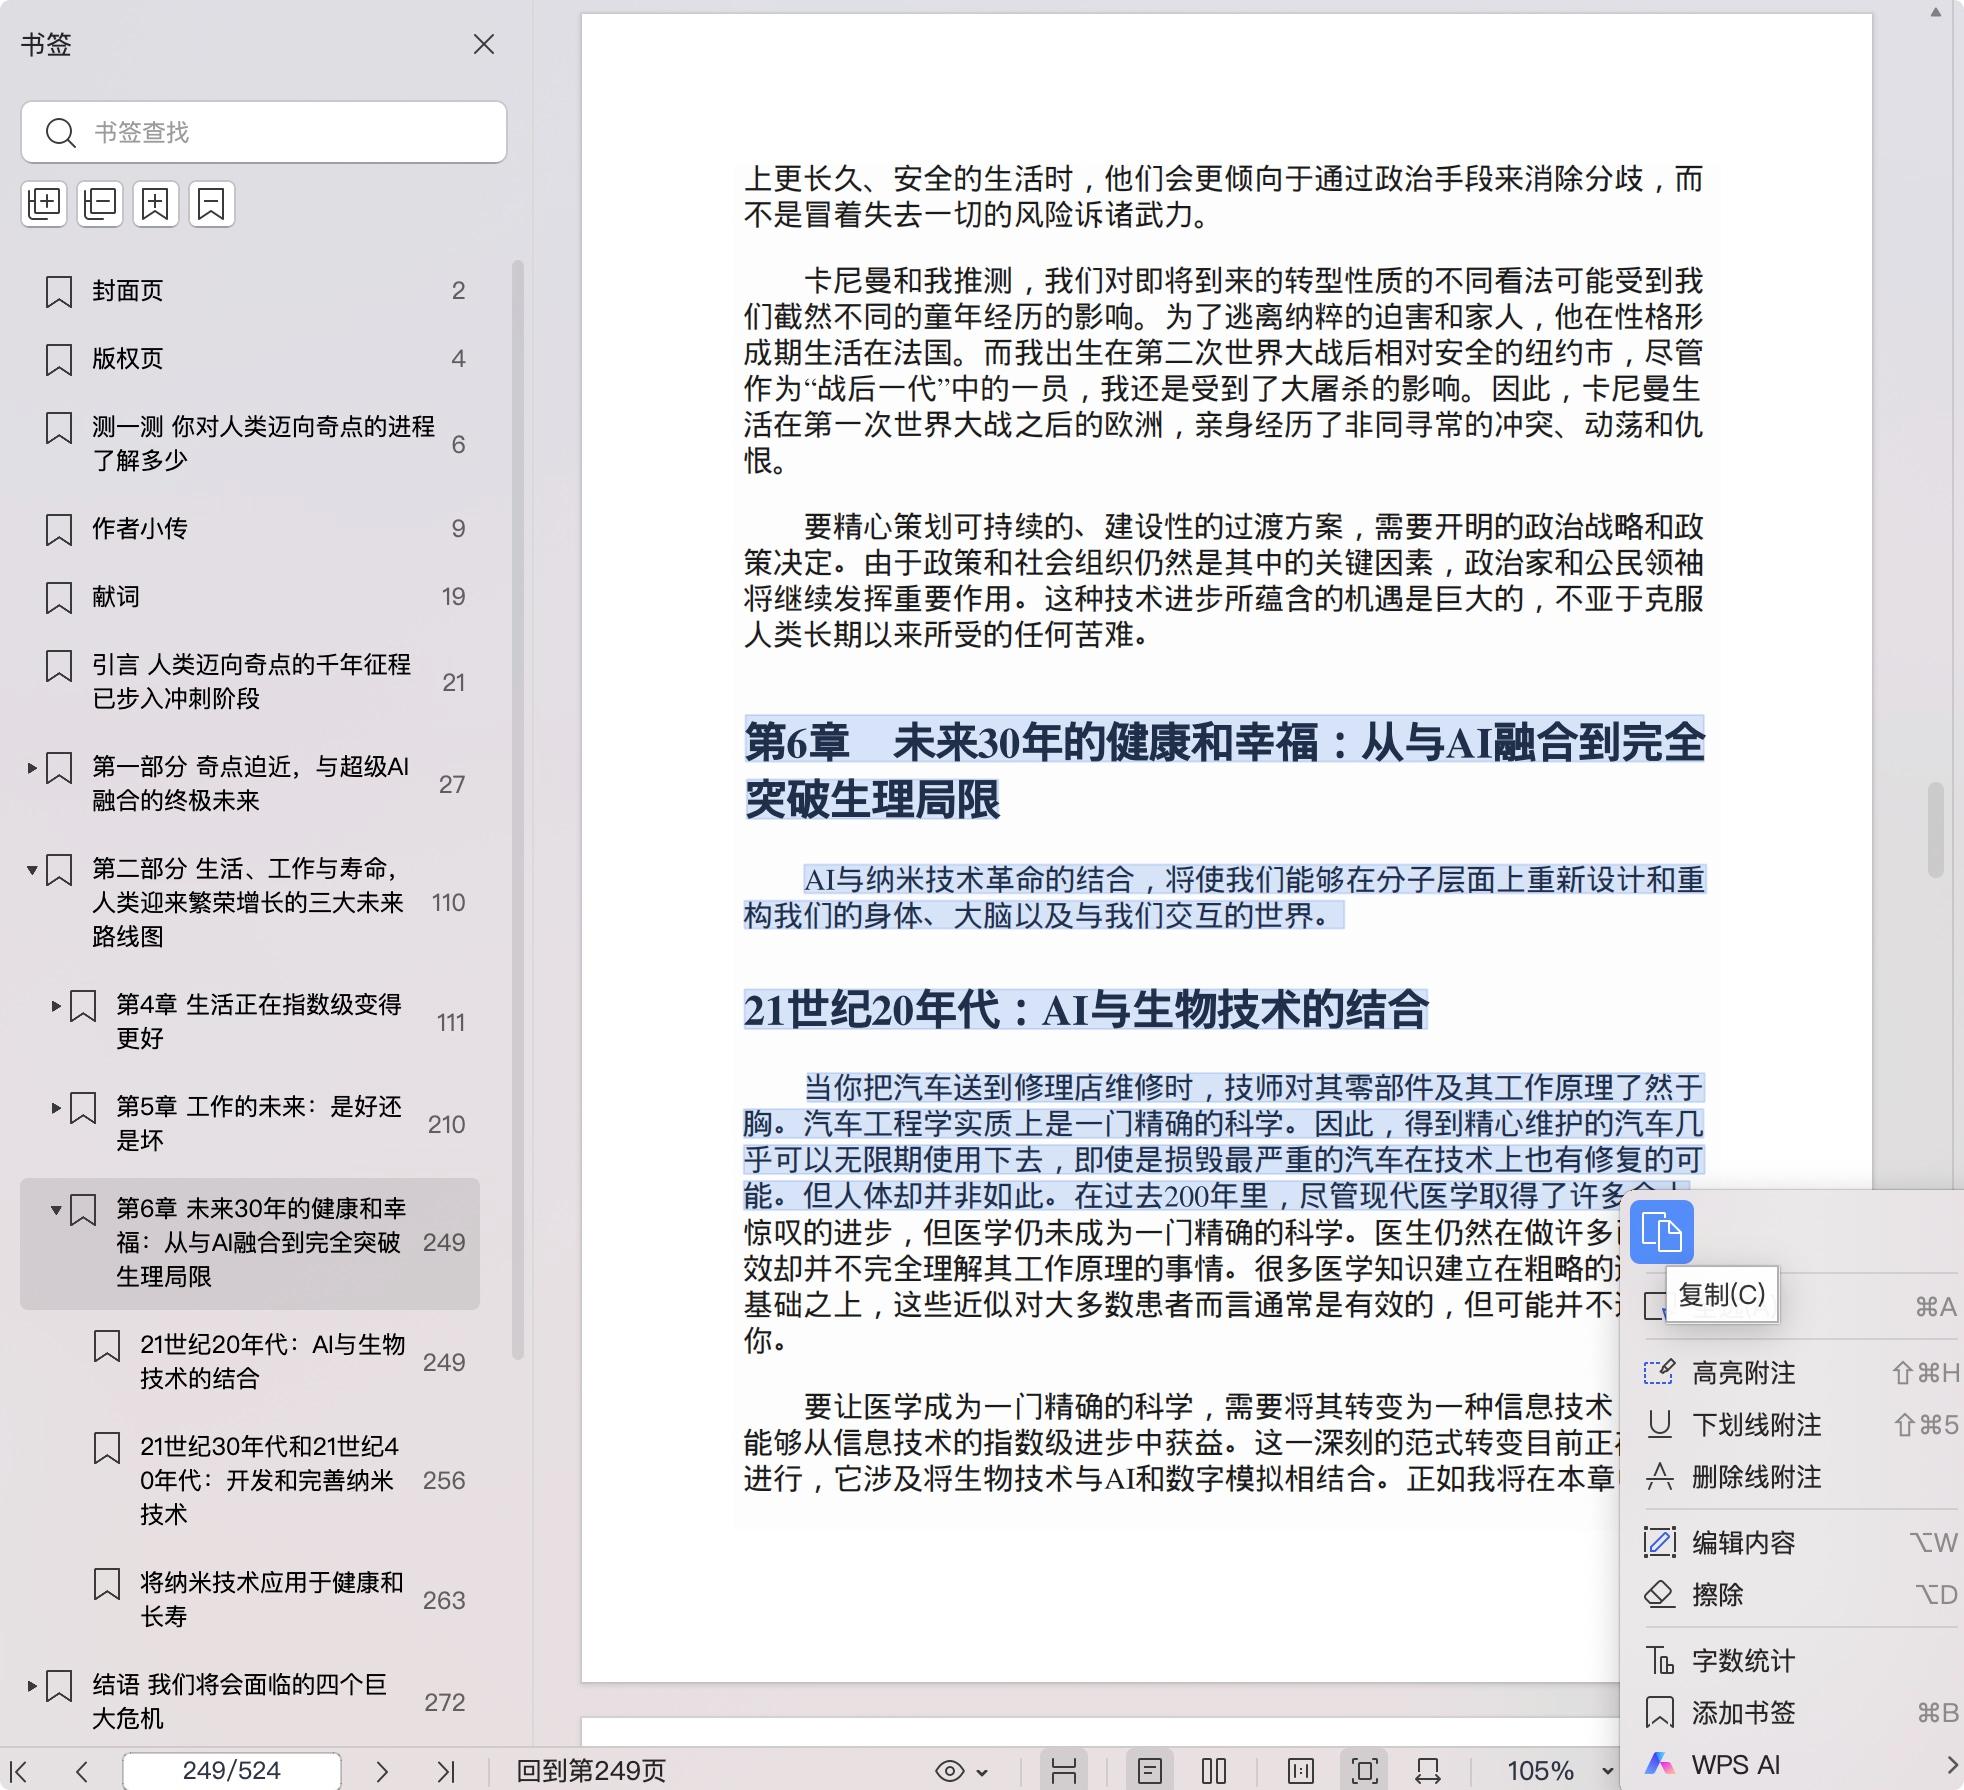Open 21世纪20年代：AI与生物技术的结合 bookmark
Viewport: 1964px width, 1790px height.
click(272, 1361)
